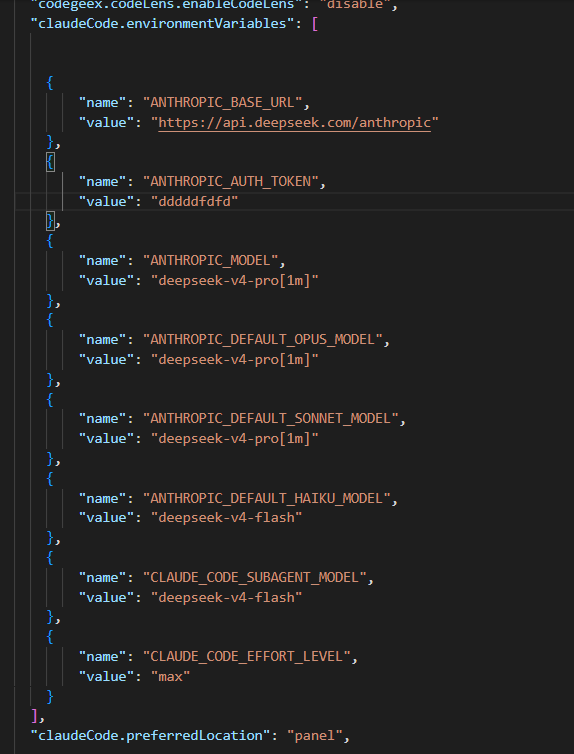Click the SUBAGENT model value "deepseek-v4-flash"
574x754 pixels.
[226, 597]
